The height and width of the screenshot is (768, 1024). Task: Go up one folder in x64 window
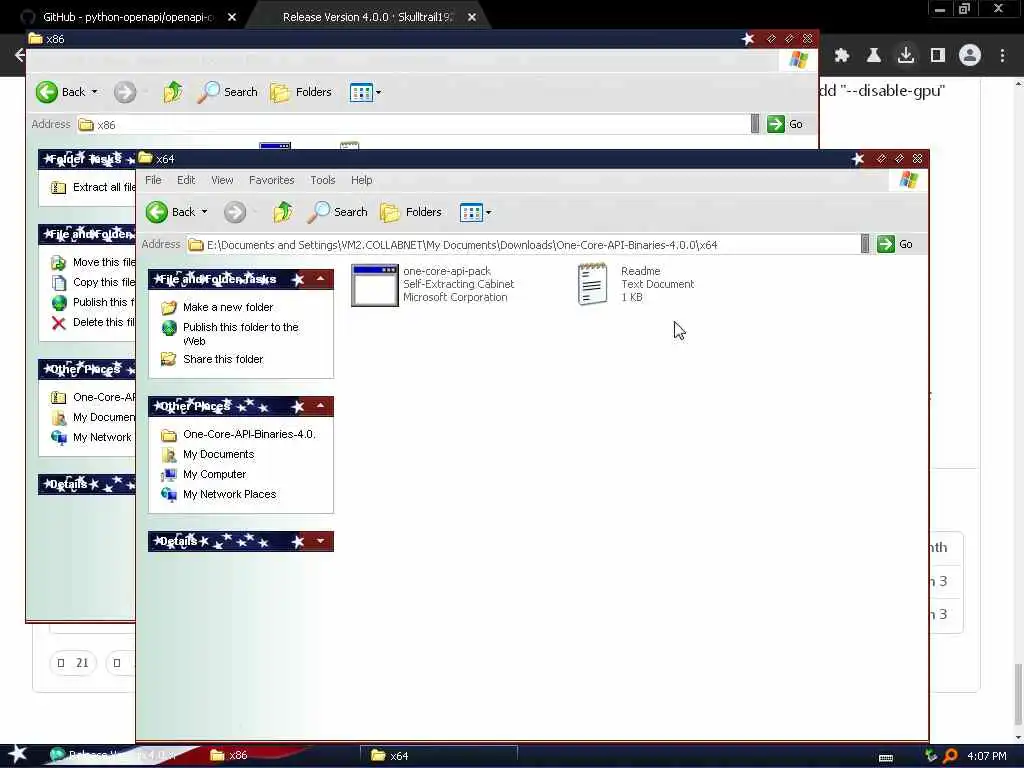tap(283, 212)
